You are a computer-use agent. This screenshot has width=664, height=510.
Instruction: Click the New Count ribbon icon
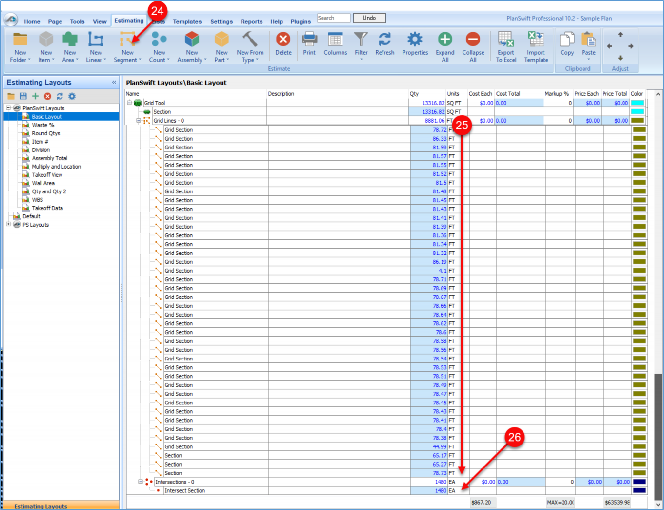tap(159, 39)
